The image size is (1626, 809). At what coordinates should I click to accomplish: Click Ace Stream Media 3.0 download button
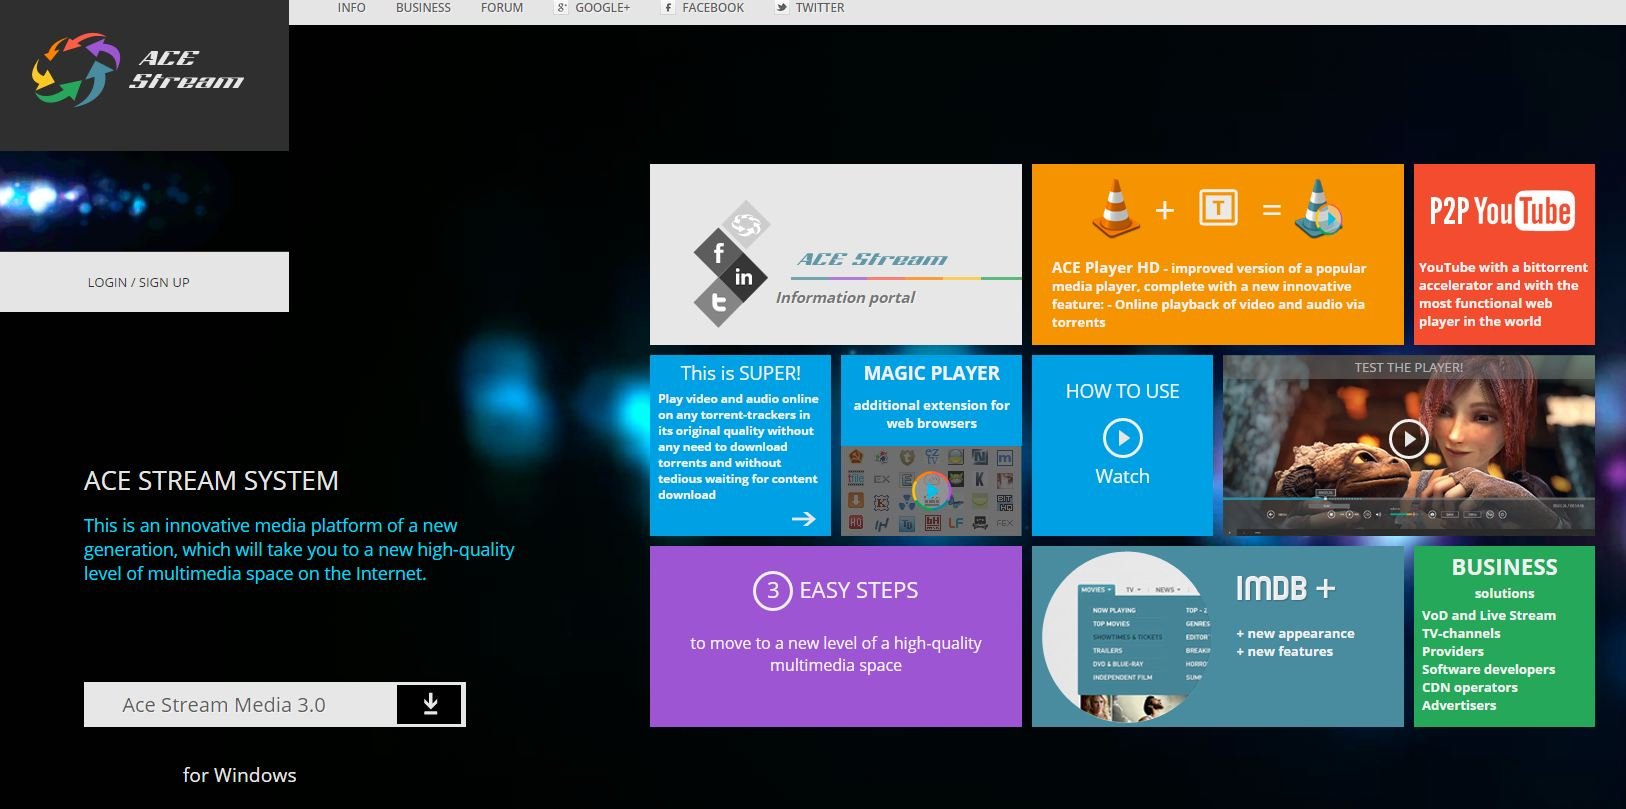[x=275, y=705]
